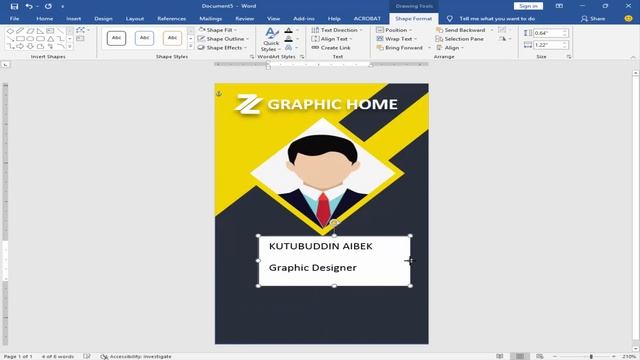The image size is (640, 360).
Task: Open the Align objects dropdown
Action: [x=450, y=48]
